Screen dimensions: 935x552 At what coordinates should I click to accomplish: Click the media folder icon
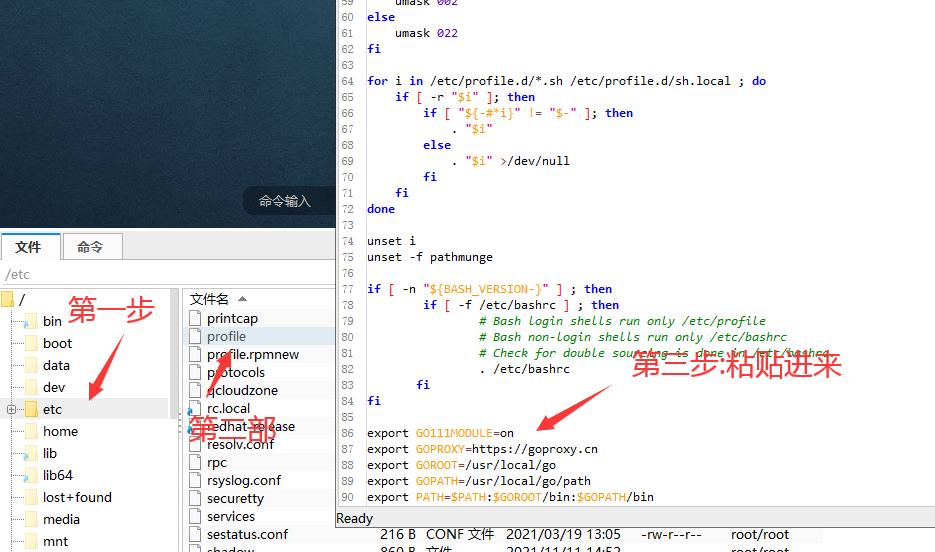(x=32, y=520)
